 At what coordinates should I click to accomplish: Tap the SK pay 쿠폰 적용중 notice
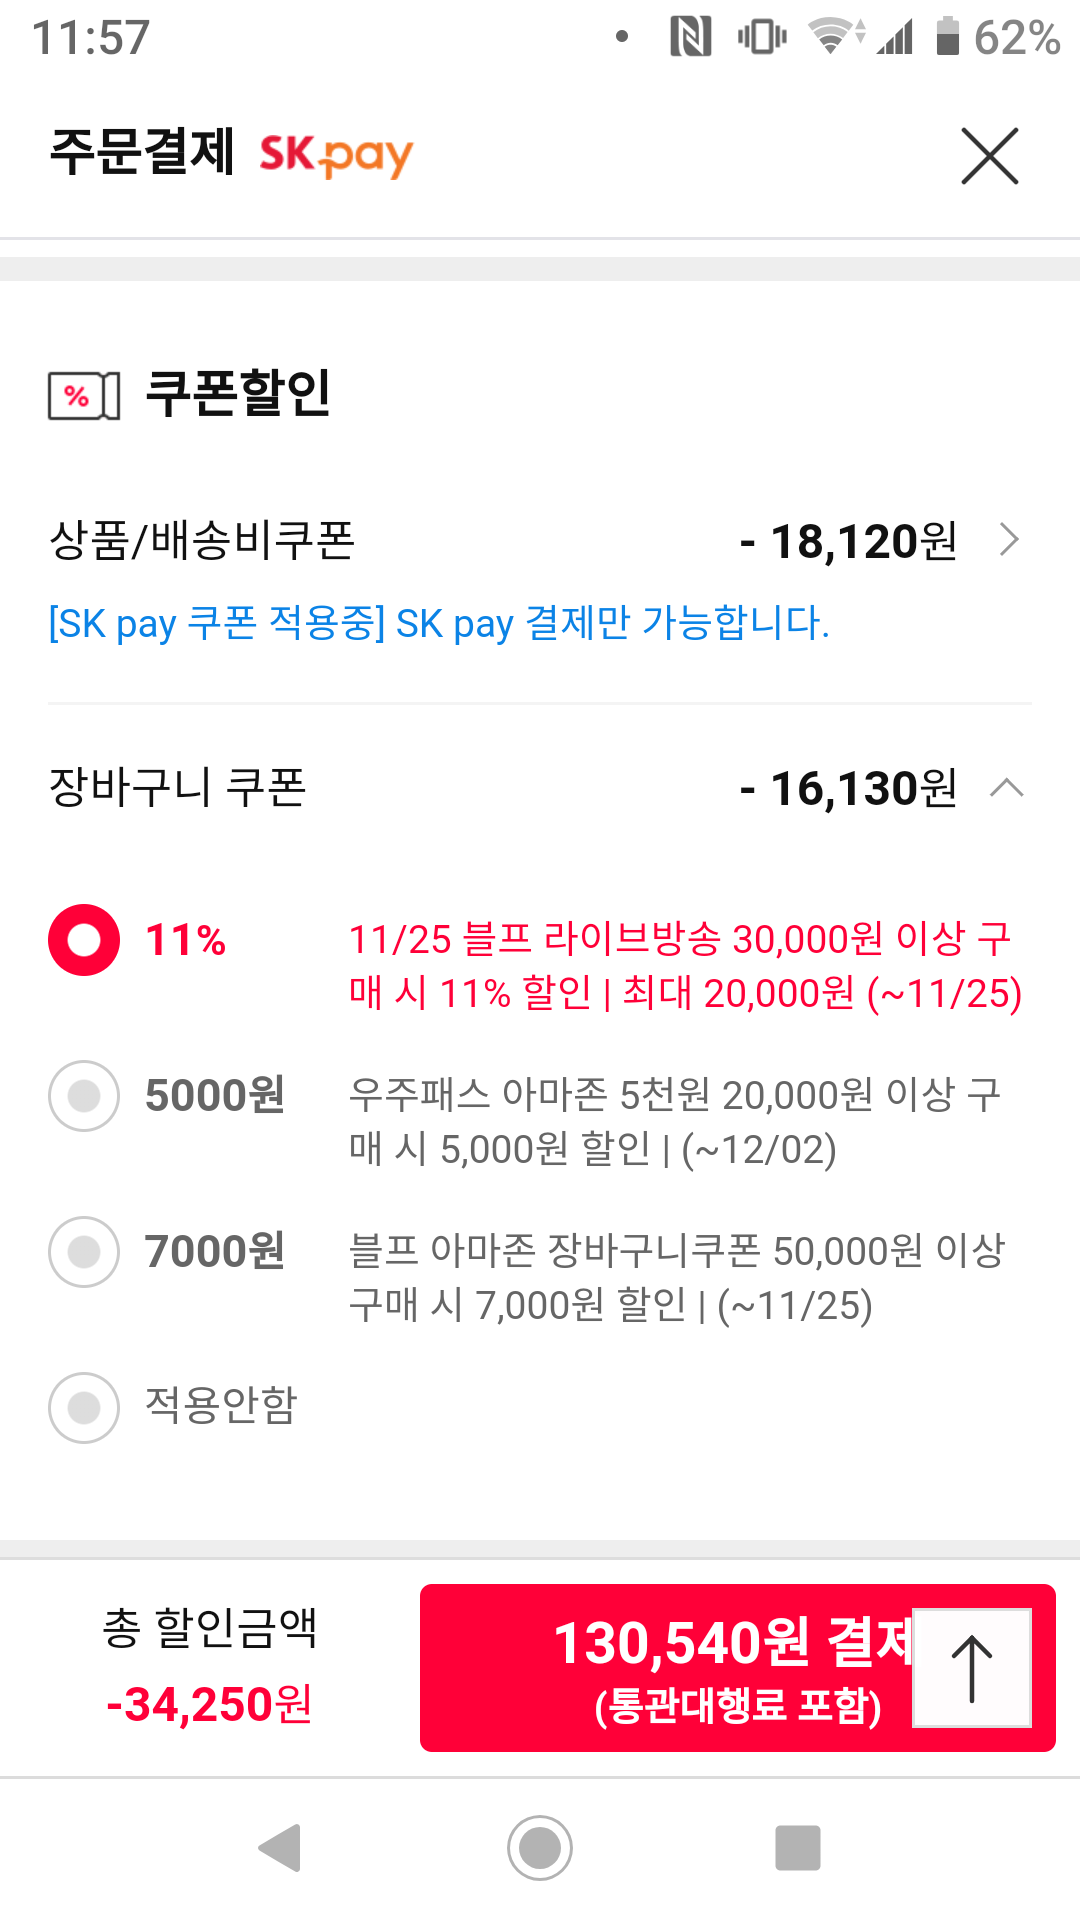[x=439, y=623]
